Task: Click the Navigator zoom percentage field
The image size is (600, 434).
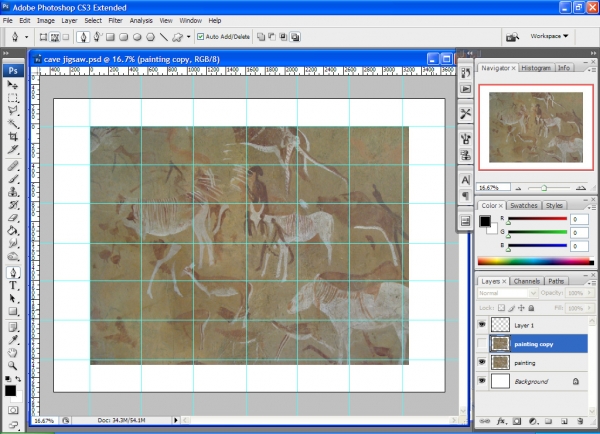Action: click(493, 188)
